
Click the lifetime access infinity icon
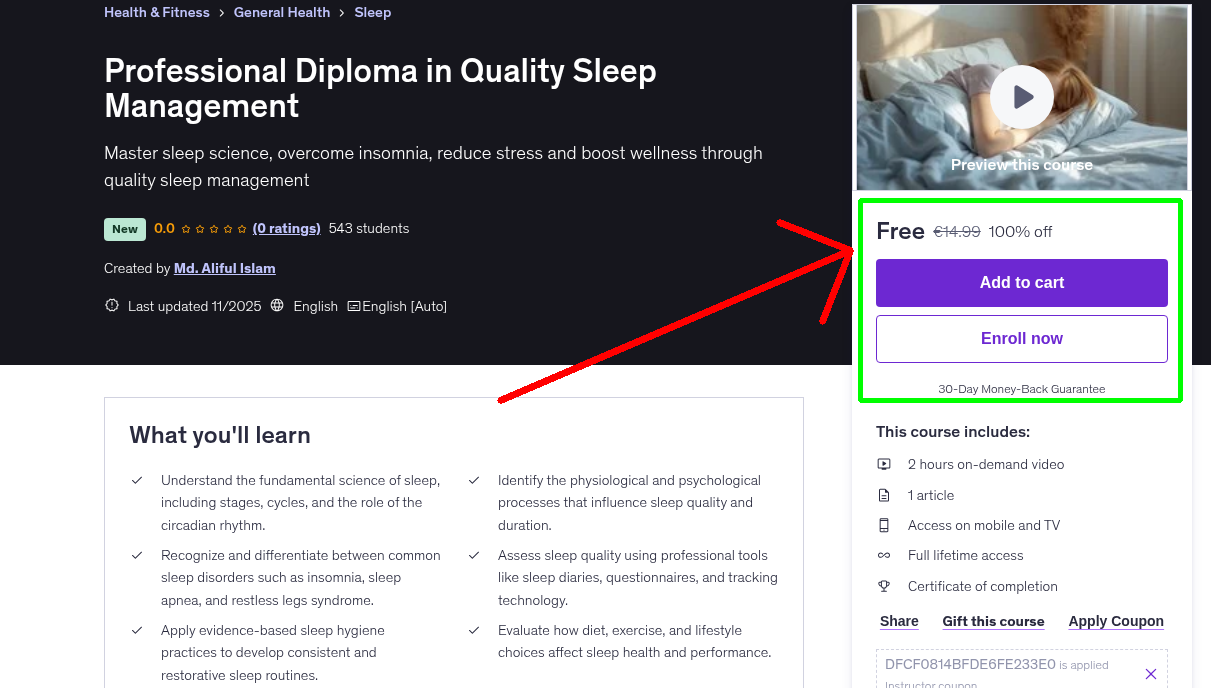(x=885, y=555)
